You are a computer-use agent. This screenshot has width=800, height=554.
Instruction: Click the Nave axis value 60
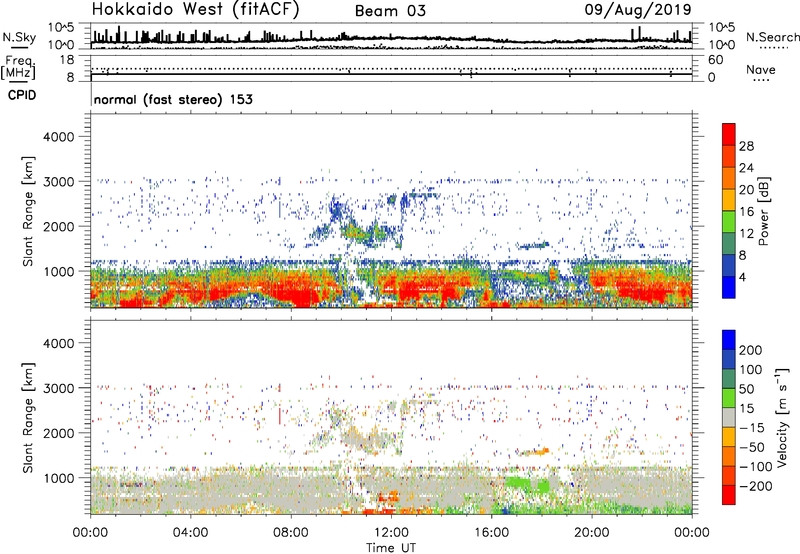715,60
